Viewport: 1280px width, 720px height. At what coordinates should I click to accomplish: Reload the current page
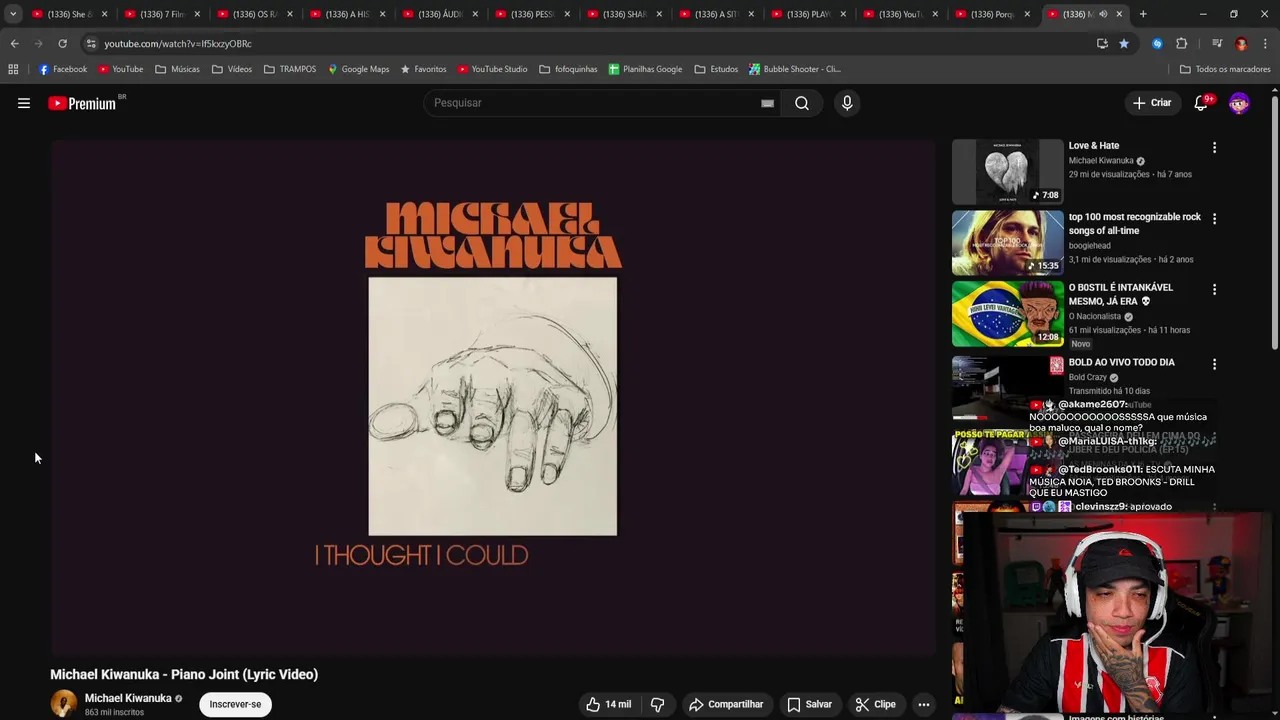[62, 43]
